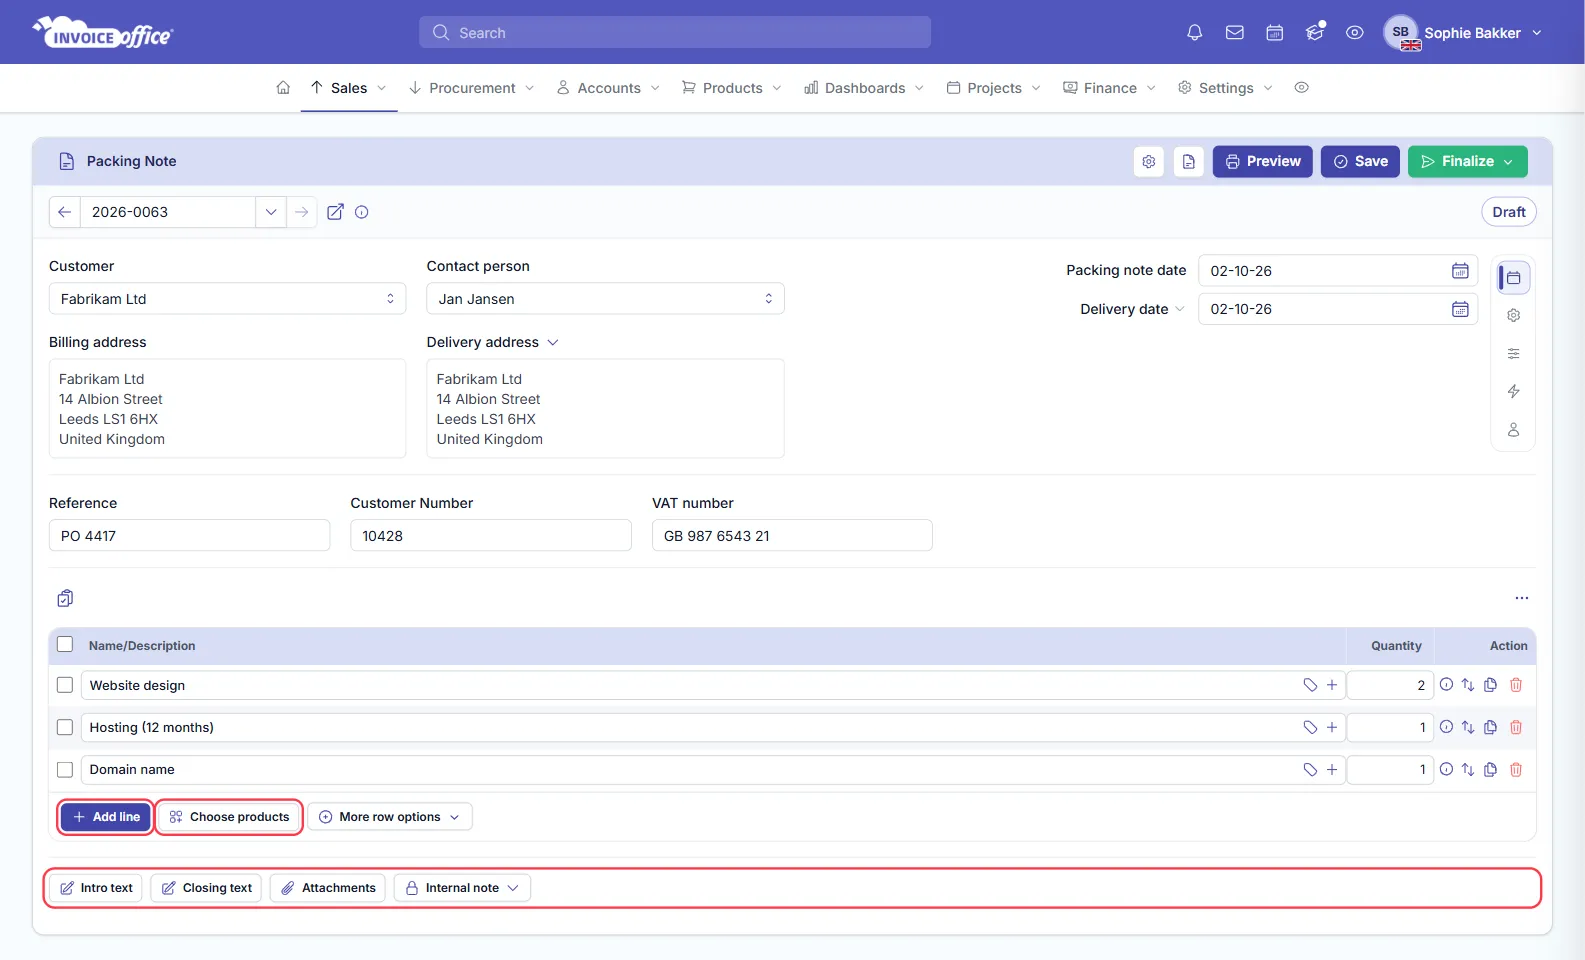This screenshot has height=960, width=1585.
Task: Go to the home icon in navigation
Action: pos(283,88)
